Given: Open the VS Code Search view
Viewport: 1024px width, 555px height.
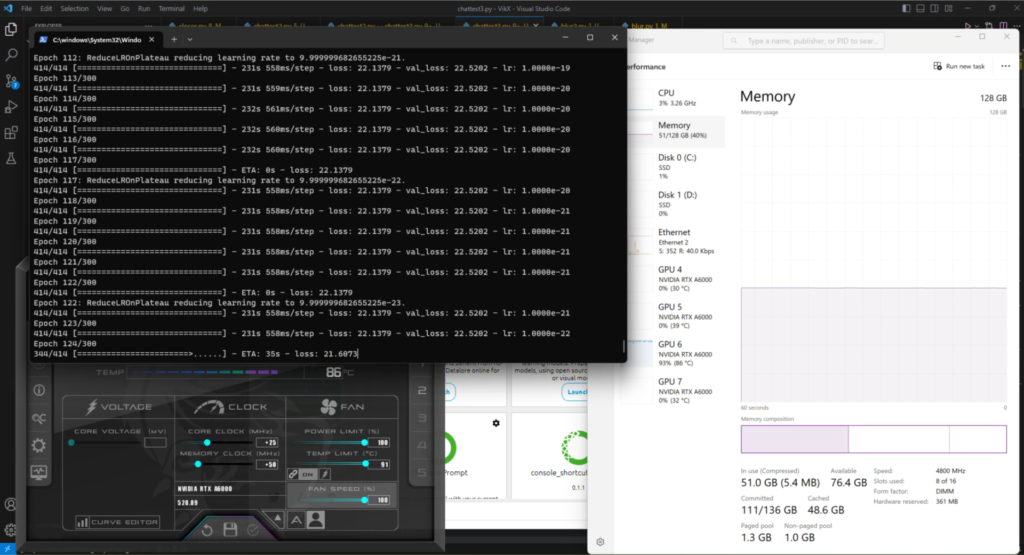Looking at the screenshot, I should (x=11, y=56).
